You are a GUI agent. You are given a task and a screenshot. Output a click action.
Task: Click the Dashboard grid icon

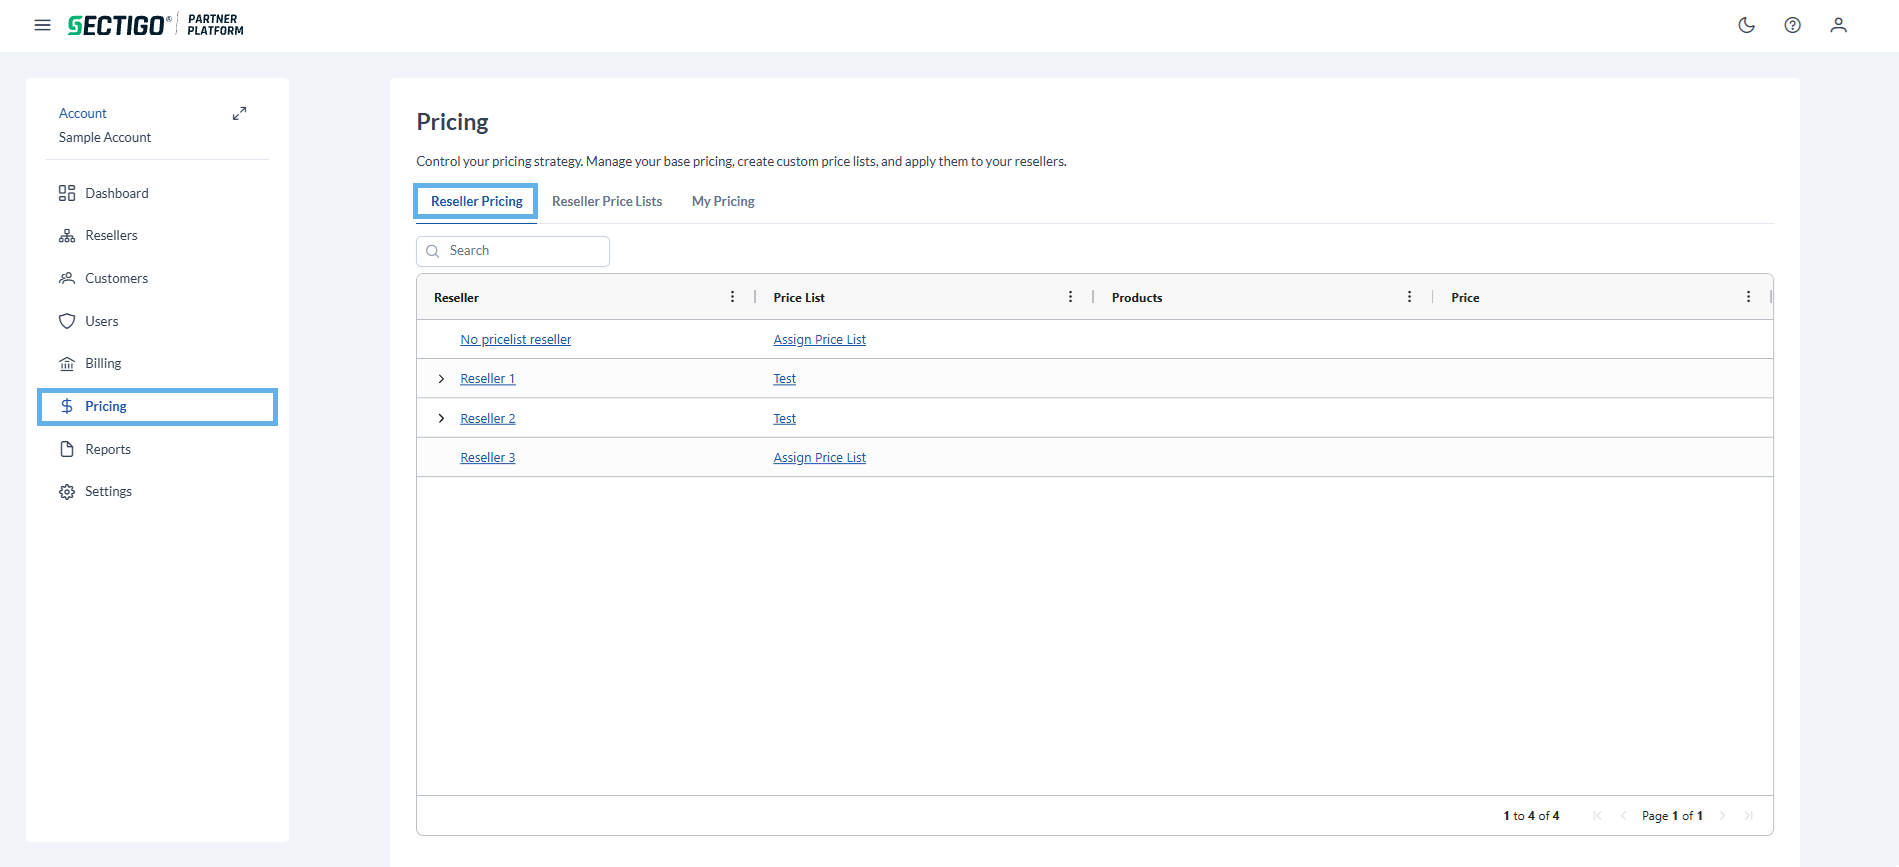click(x=67, y=193)
